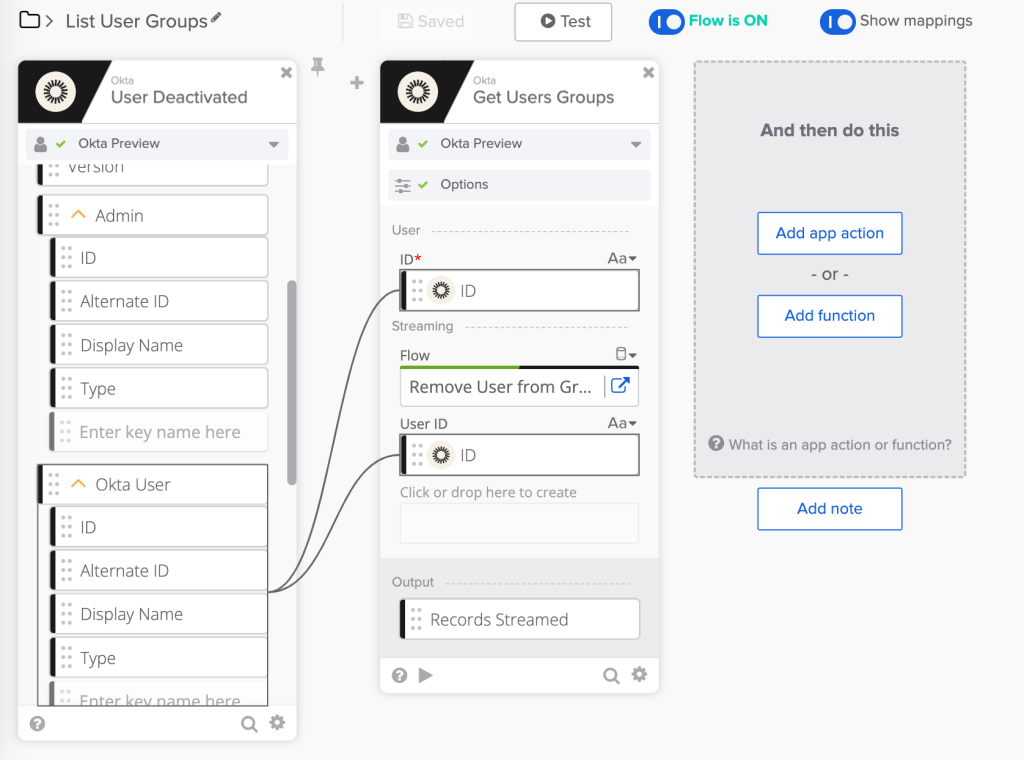The image size is (1024, 760).
Task: Click the Enter key name here field under Admin
Action: pos(159,432)
